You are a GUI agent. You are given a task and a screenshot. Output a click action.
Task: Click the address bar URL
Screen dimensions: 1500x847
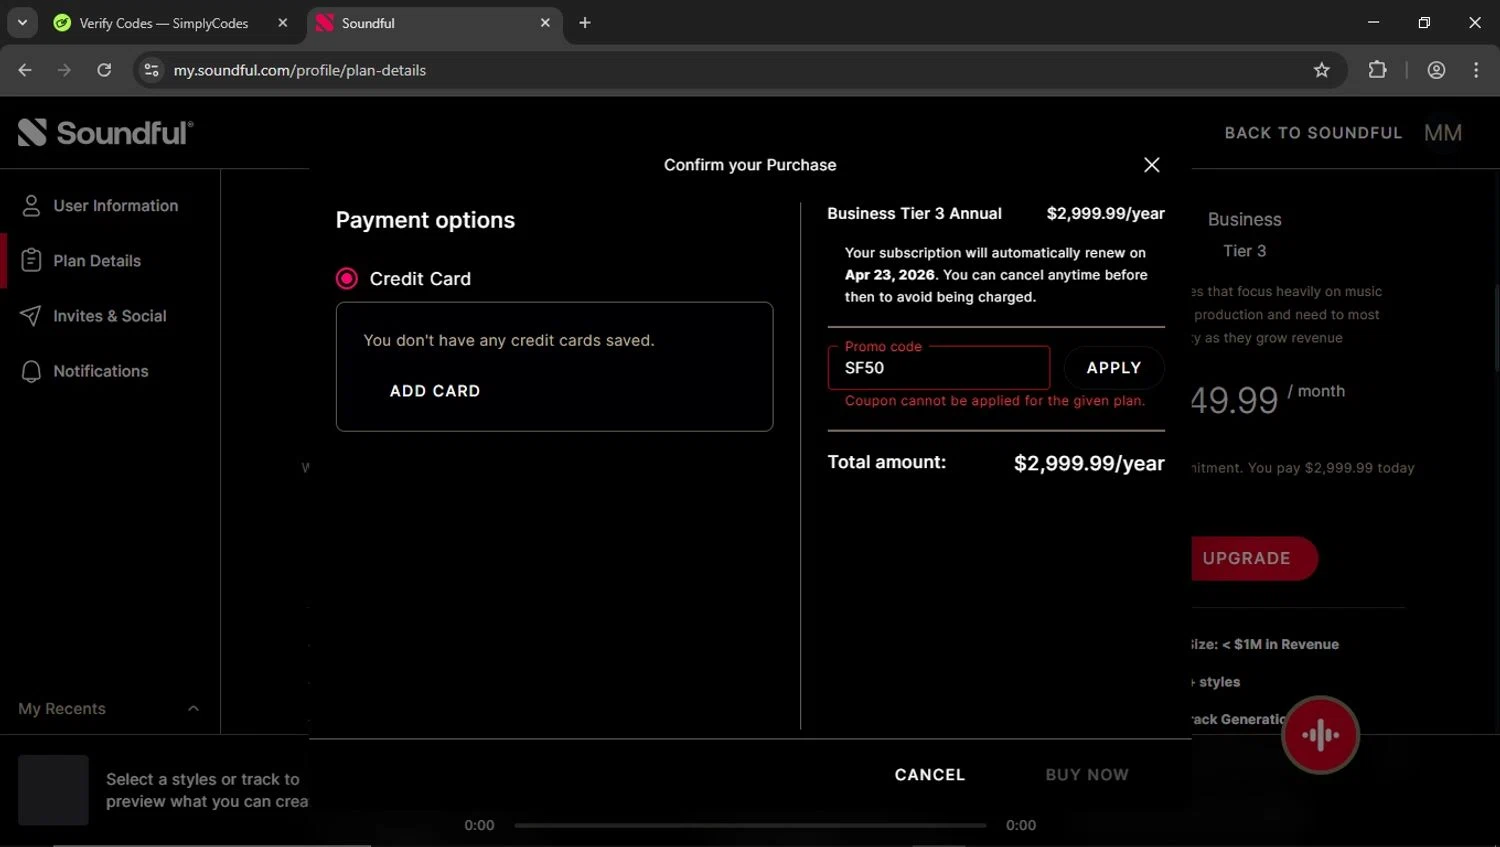(x=300, y=70)
